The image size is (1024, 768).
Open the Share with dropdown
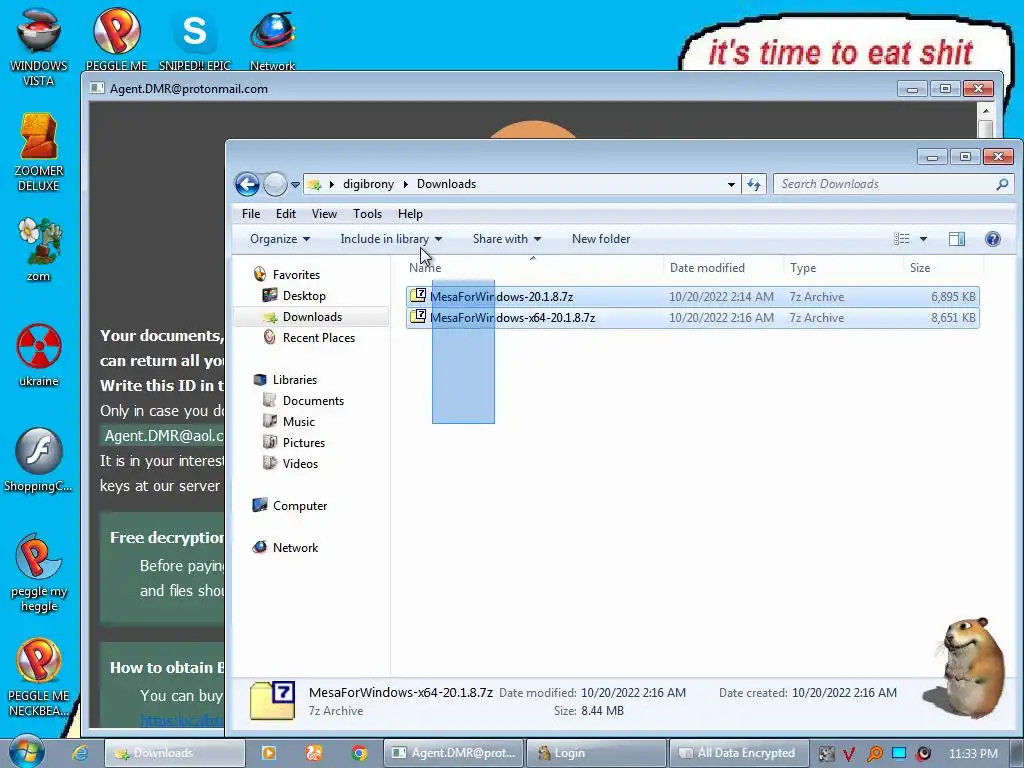click(507, 239)
